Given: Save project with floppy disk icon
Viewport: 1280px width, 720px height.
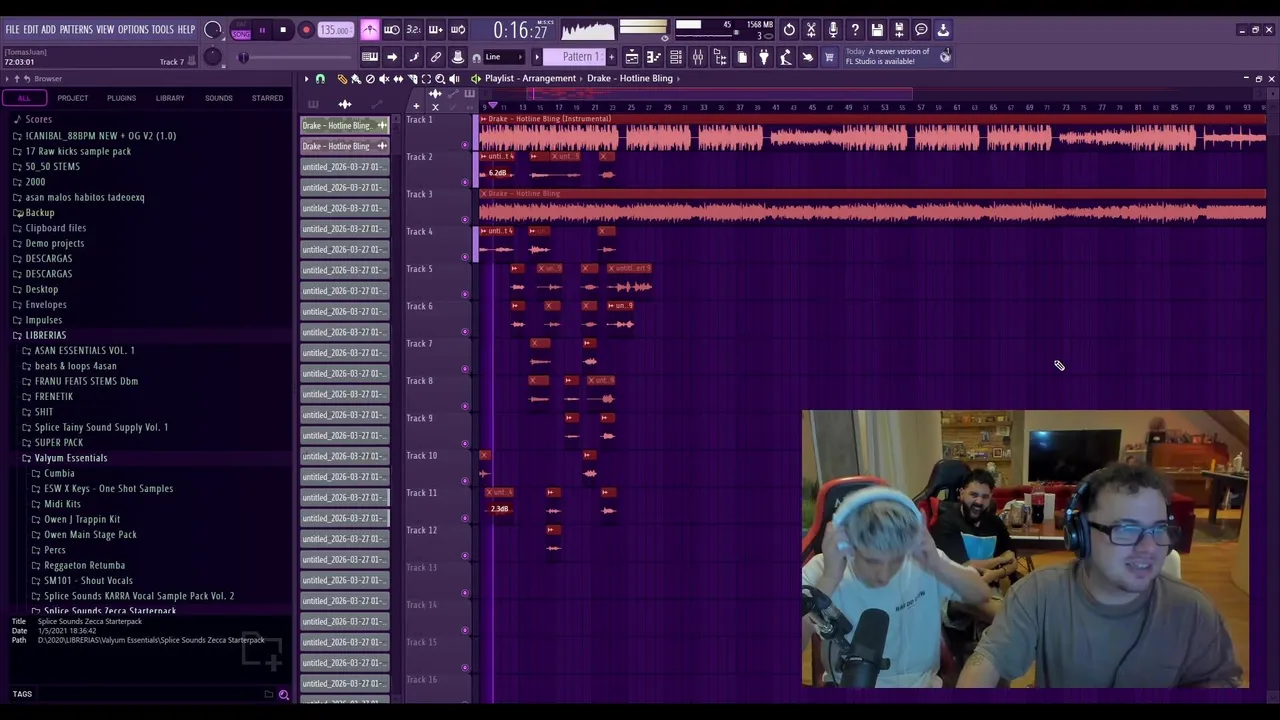Looking at the screenshot, I should [x=877, y=30].
